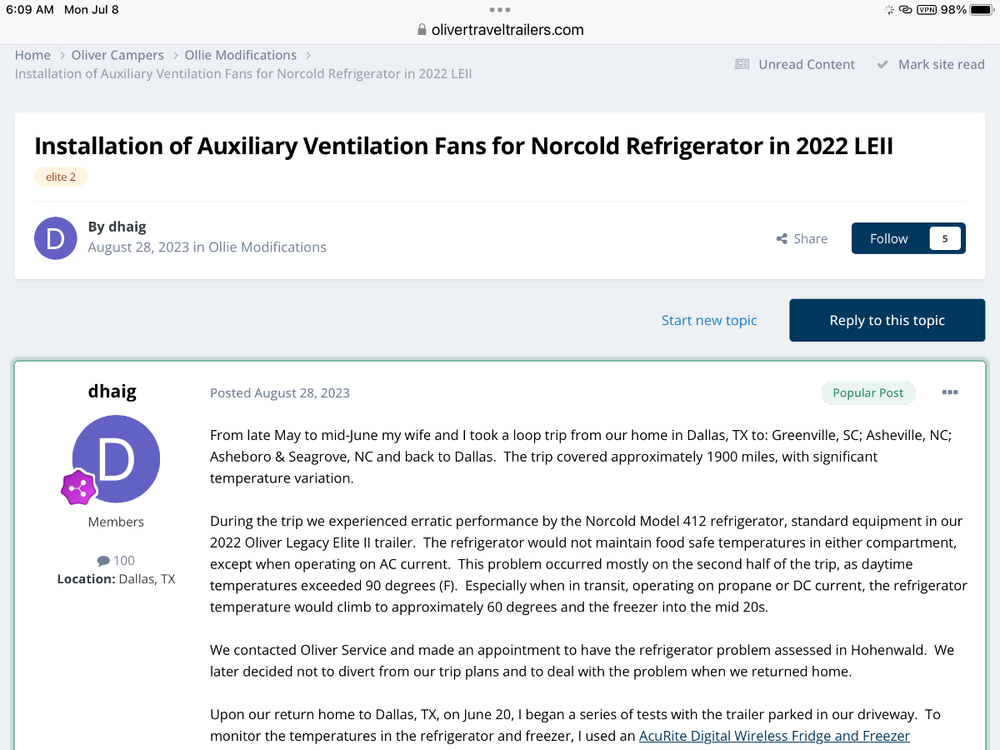Open Ollie Modifications breadcrumb link
Image resolution: width=1000 pixels, height=750 pixels.
point(240,55)
